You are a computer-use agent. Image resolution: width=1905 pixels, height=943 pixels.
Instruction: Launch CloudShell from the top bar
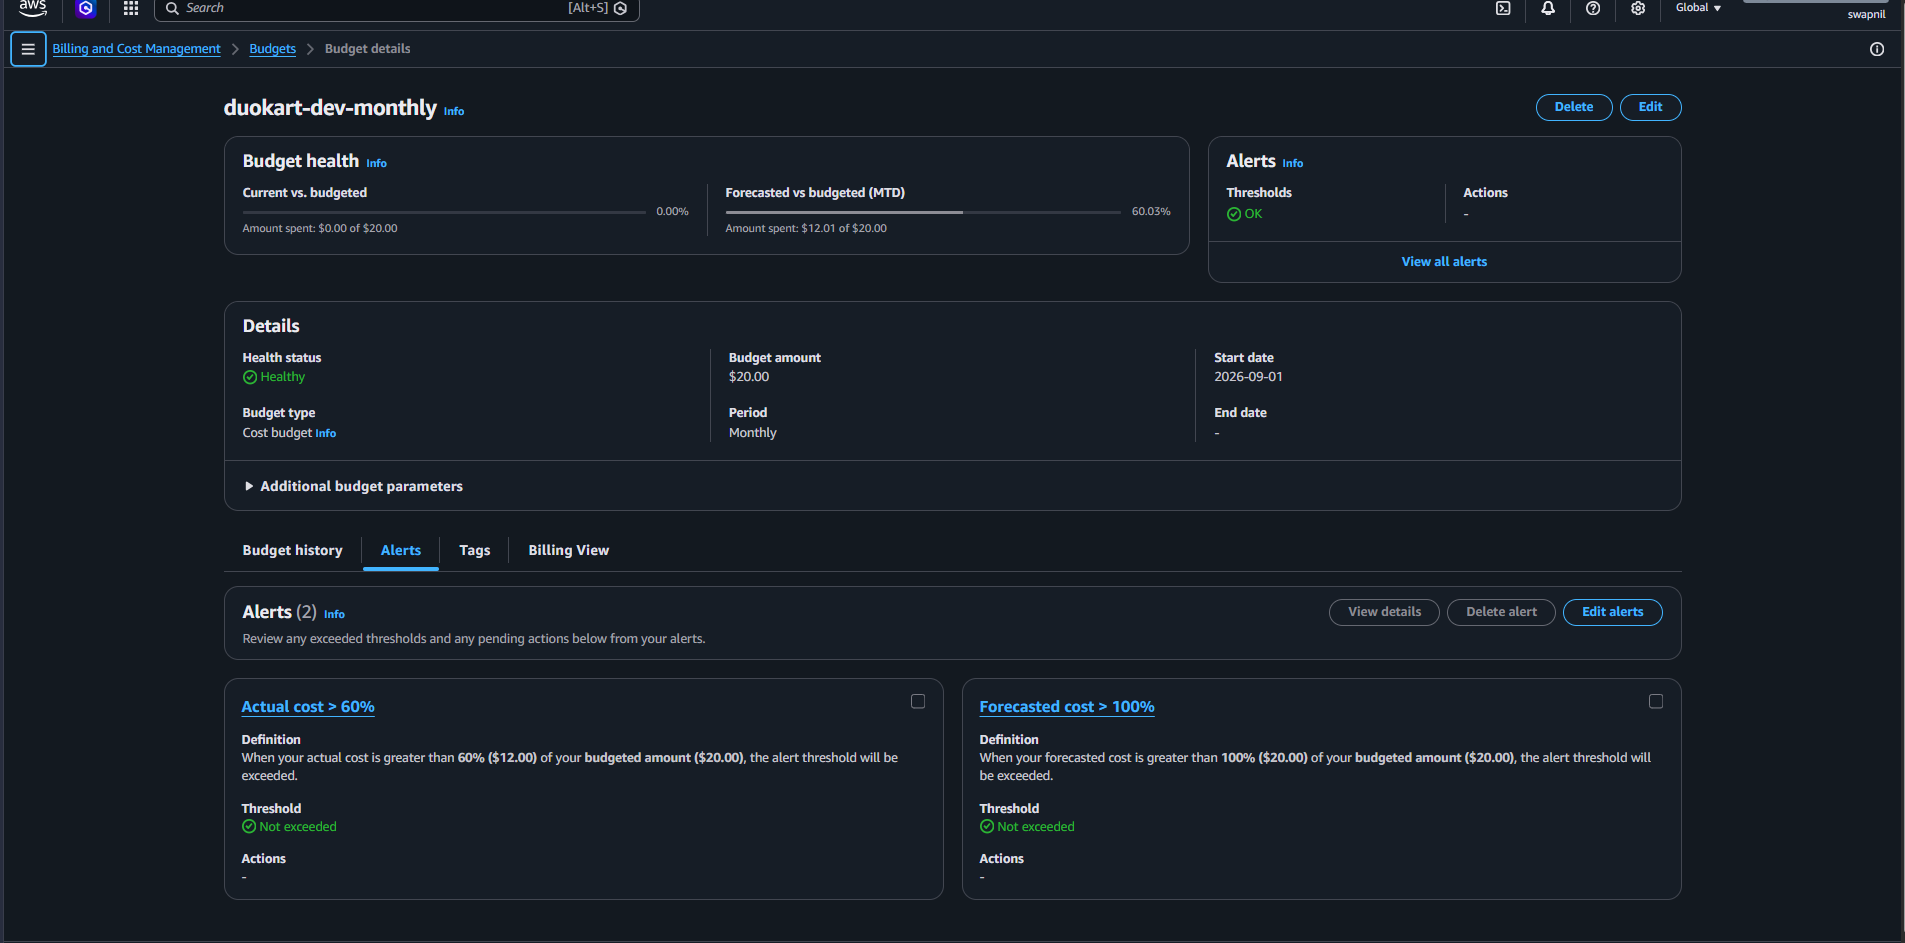1503,8
